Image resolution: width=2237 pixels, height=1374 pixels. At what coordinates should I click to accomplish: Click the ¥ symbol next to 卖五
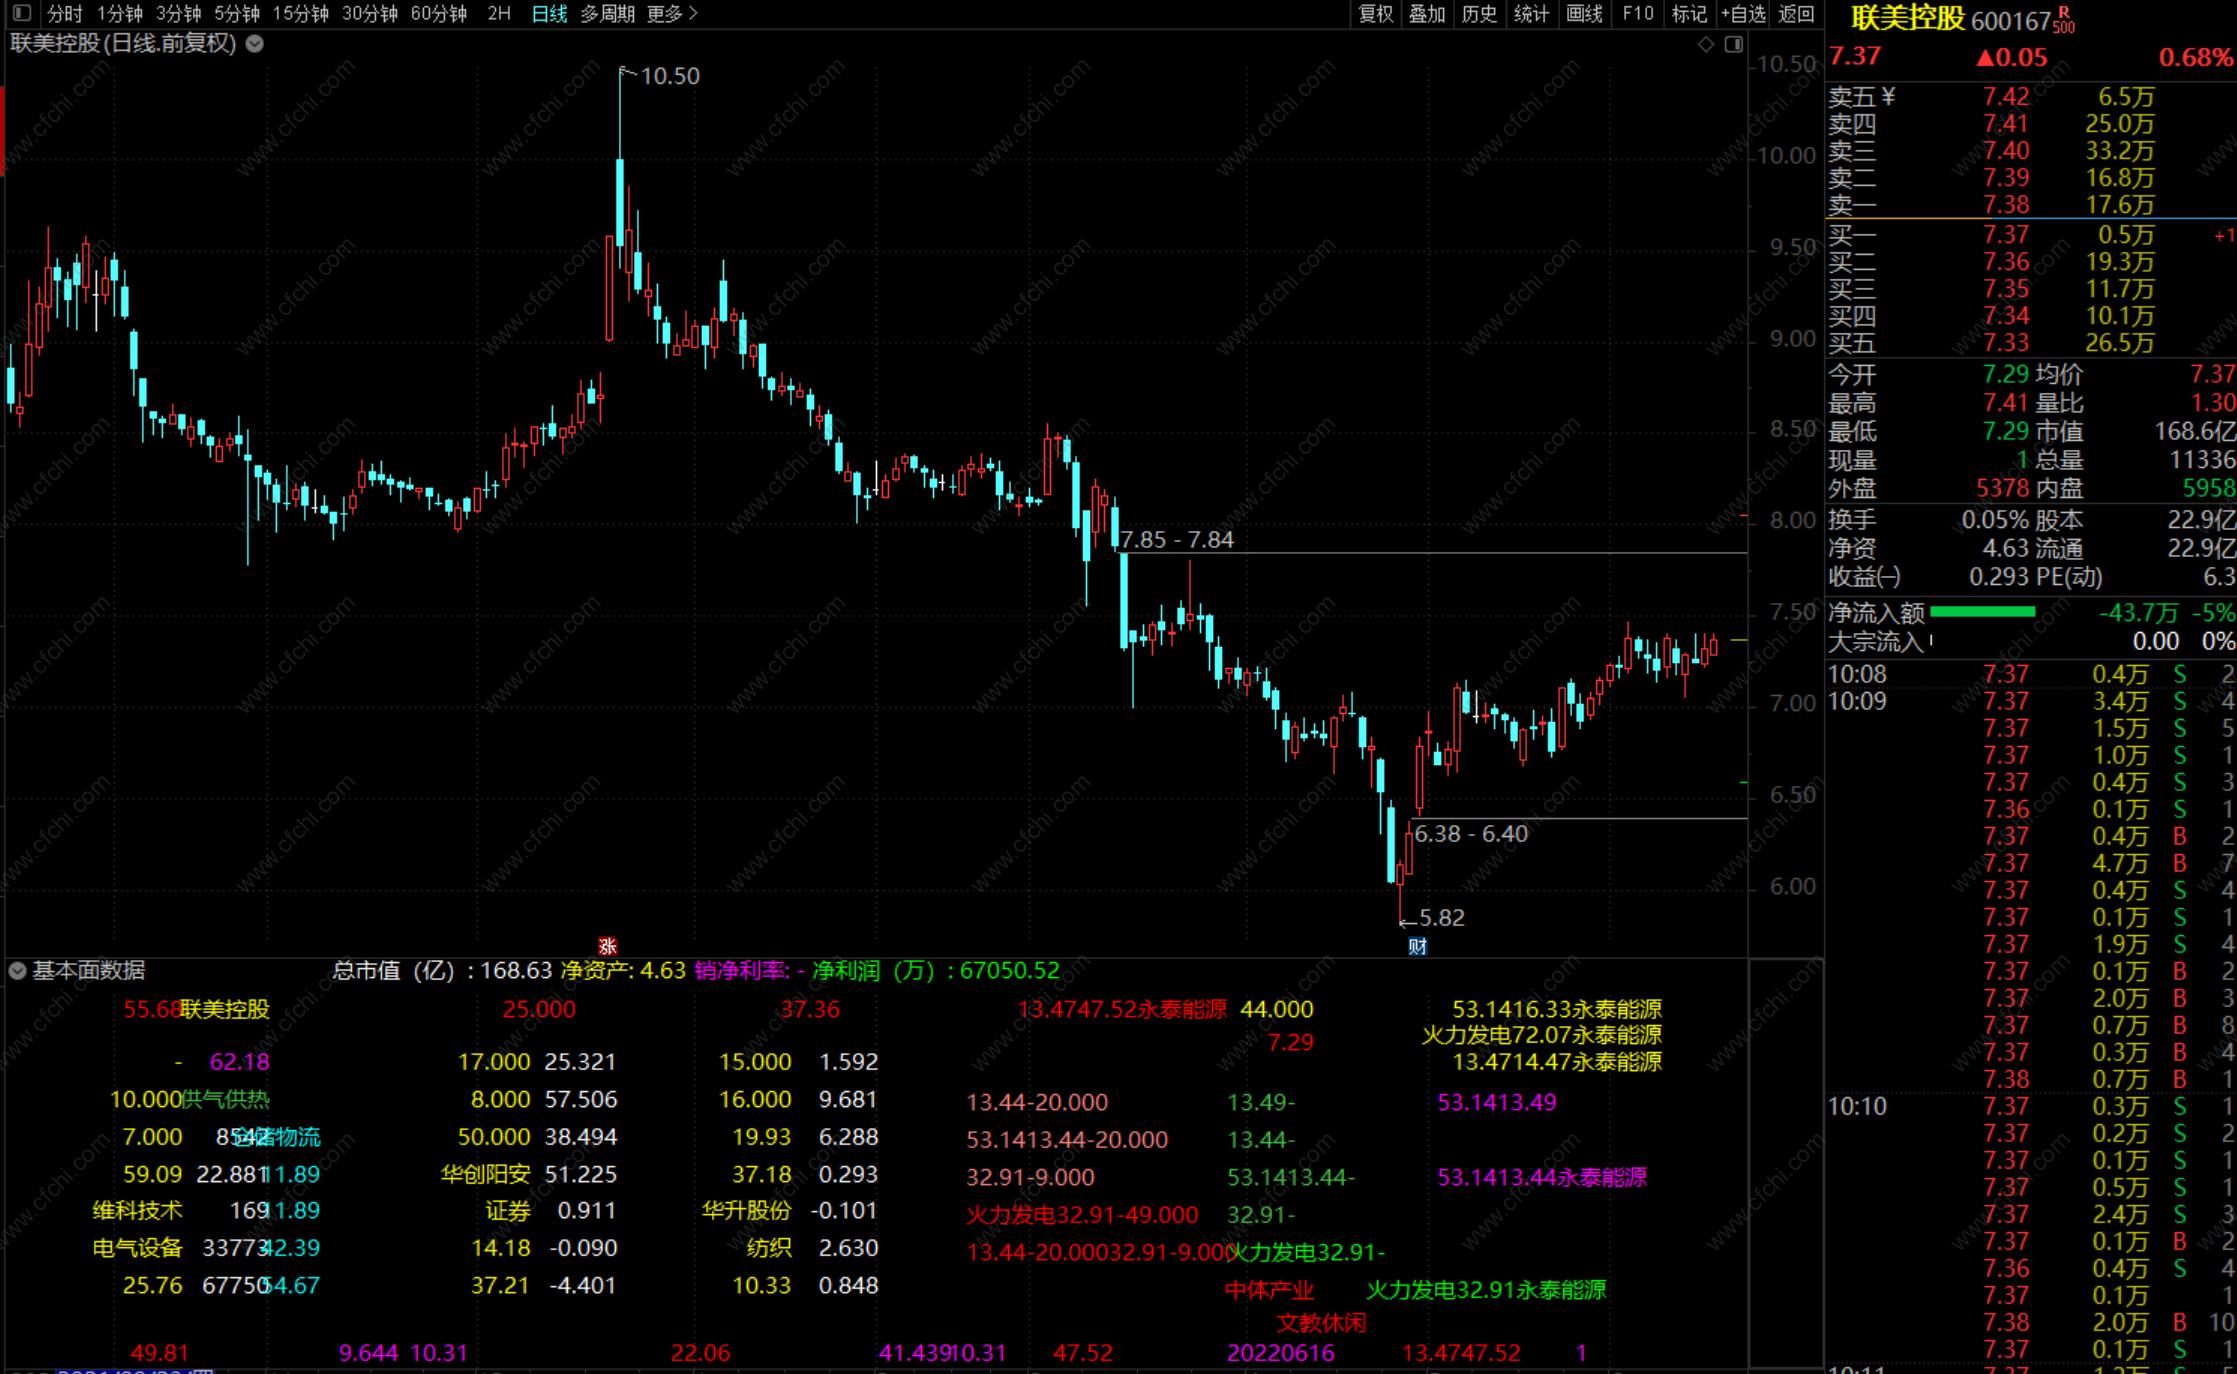(x=1888, y=96)
